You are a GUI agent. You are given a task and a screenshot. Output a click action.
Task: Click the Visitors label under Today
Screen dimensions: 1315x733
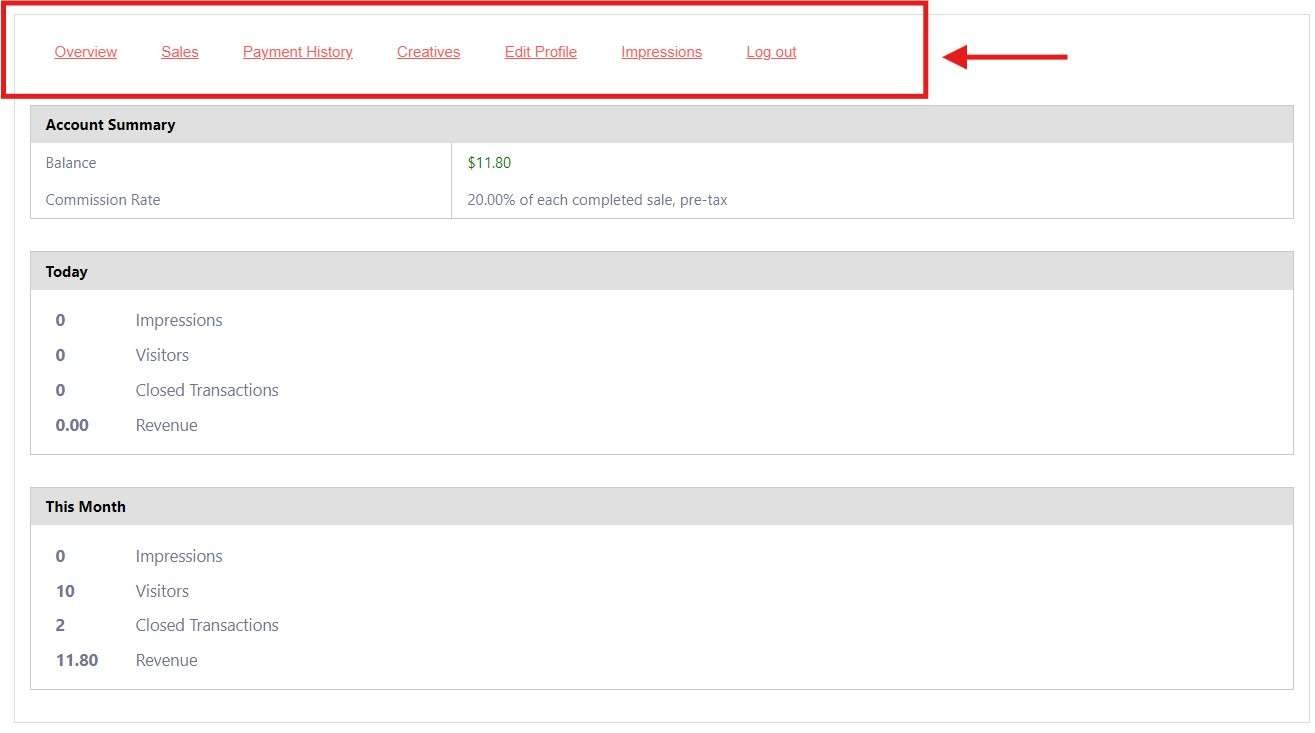[162, 355]
